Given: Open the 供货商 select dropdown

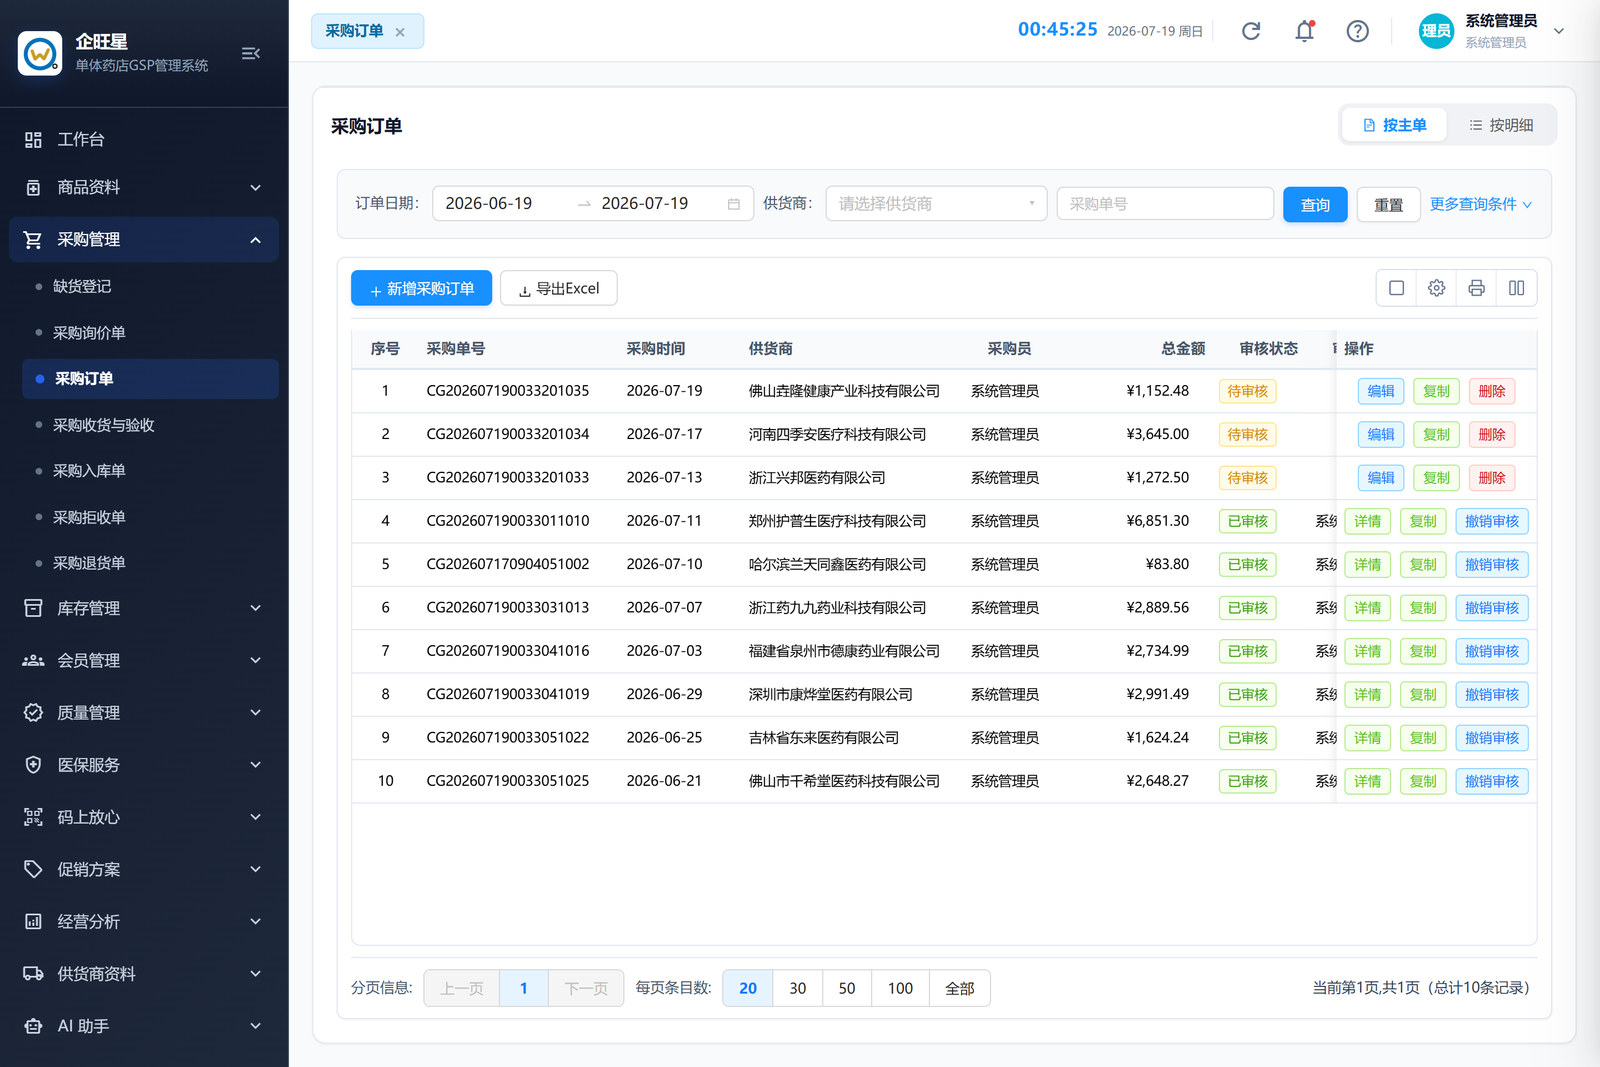Looking at the screenshot, I should [x=936, y=204].
